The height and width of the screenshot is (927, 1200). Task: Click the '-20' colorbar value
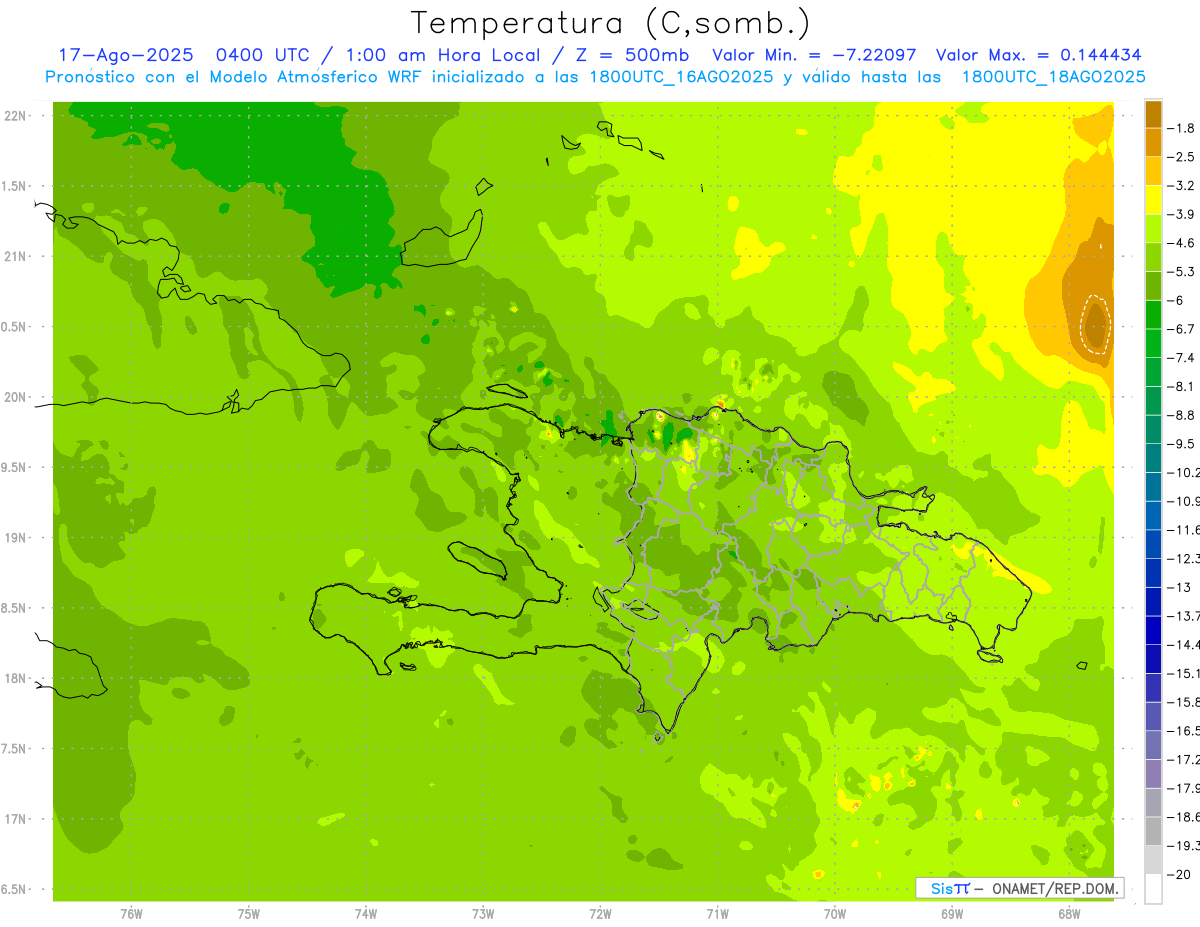1180,874
